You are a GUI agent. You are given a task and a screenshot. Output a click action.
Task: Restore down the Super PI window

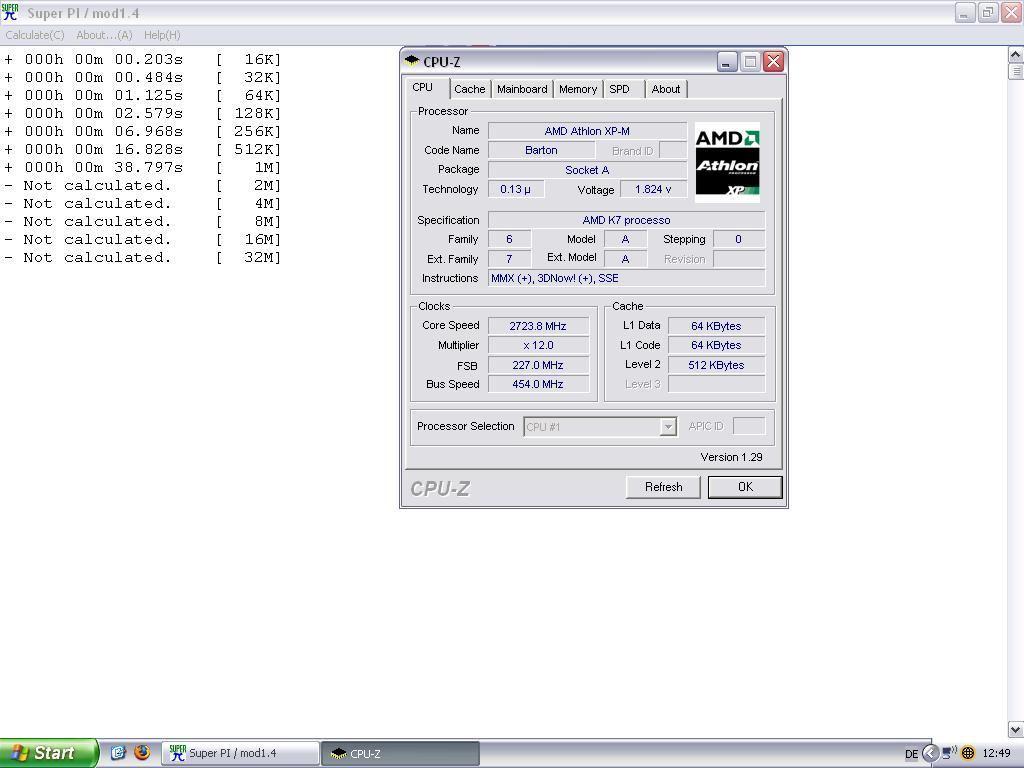pyautogui.click(x=988, y=12)
